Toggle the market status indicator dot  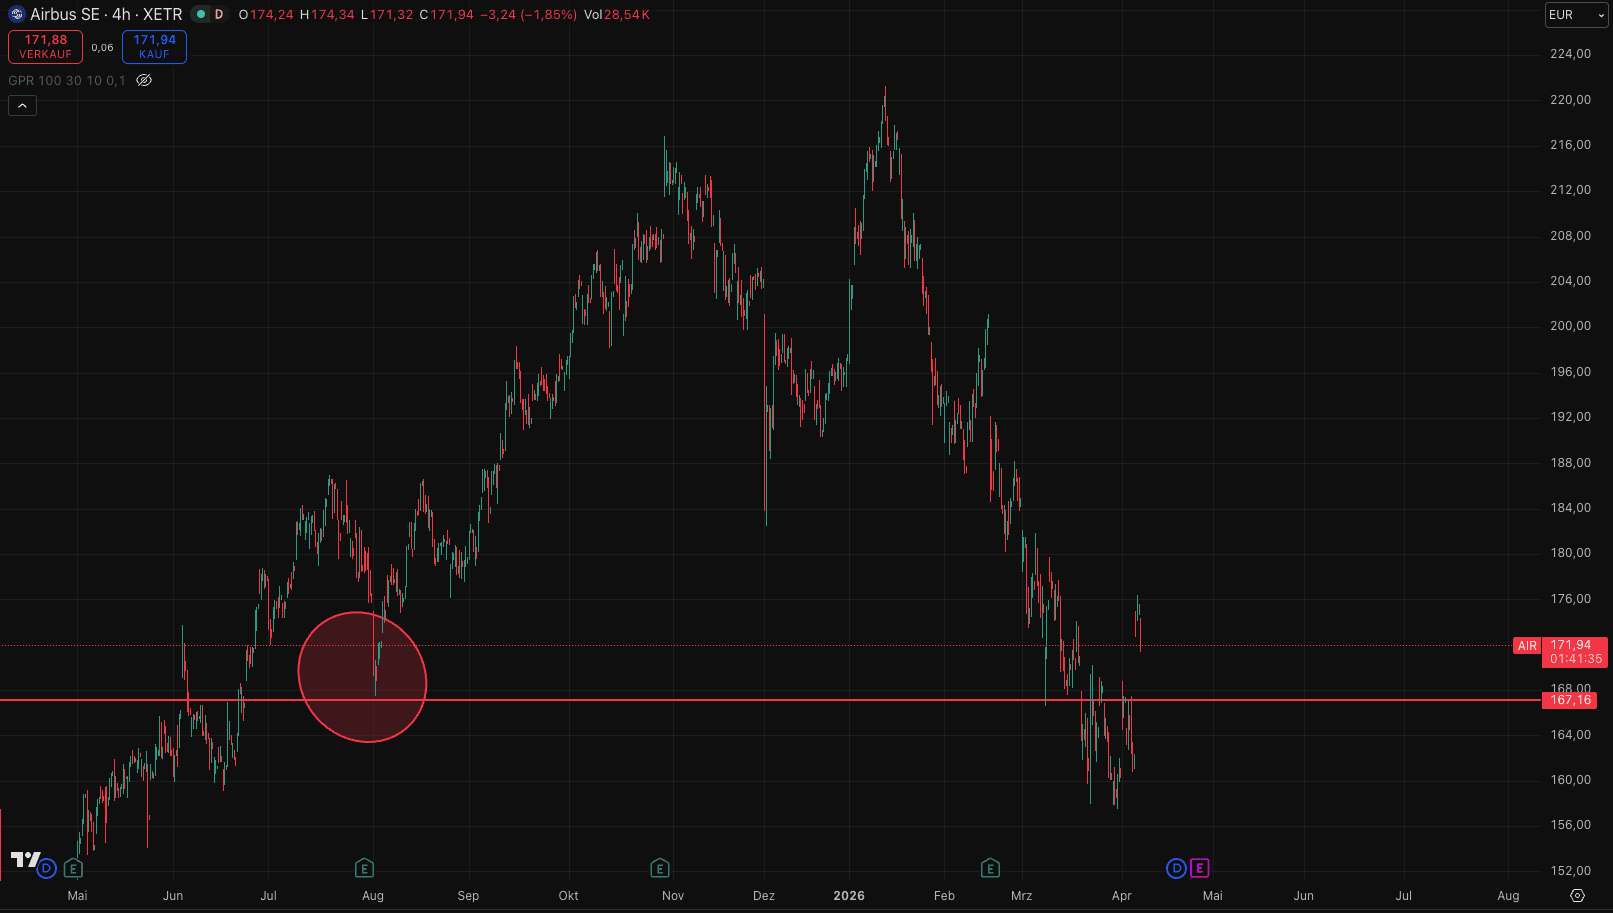pos(201,14)
